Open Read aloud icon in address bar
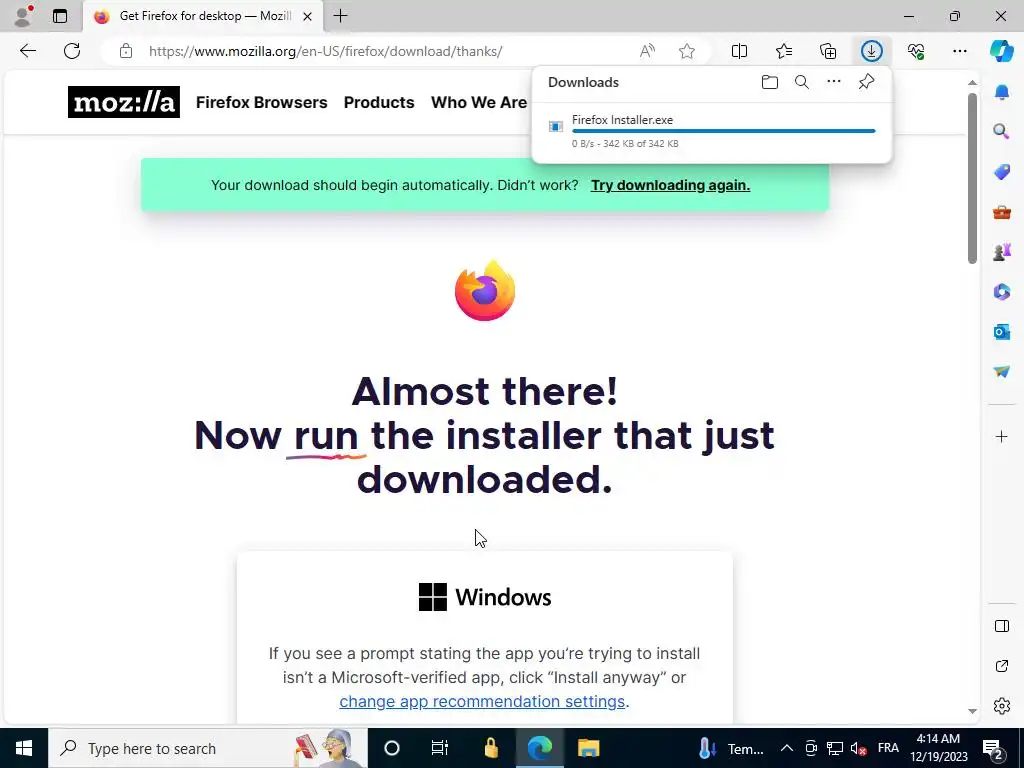 coord(647,51)
